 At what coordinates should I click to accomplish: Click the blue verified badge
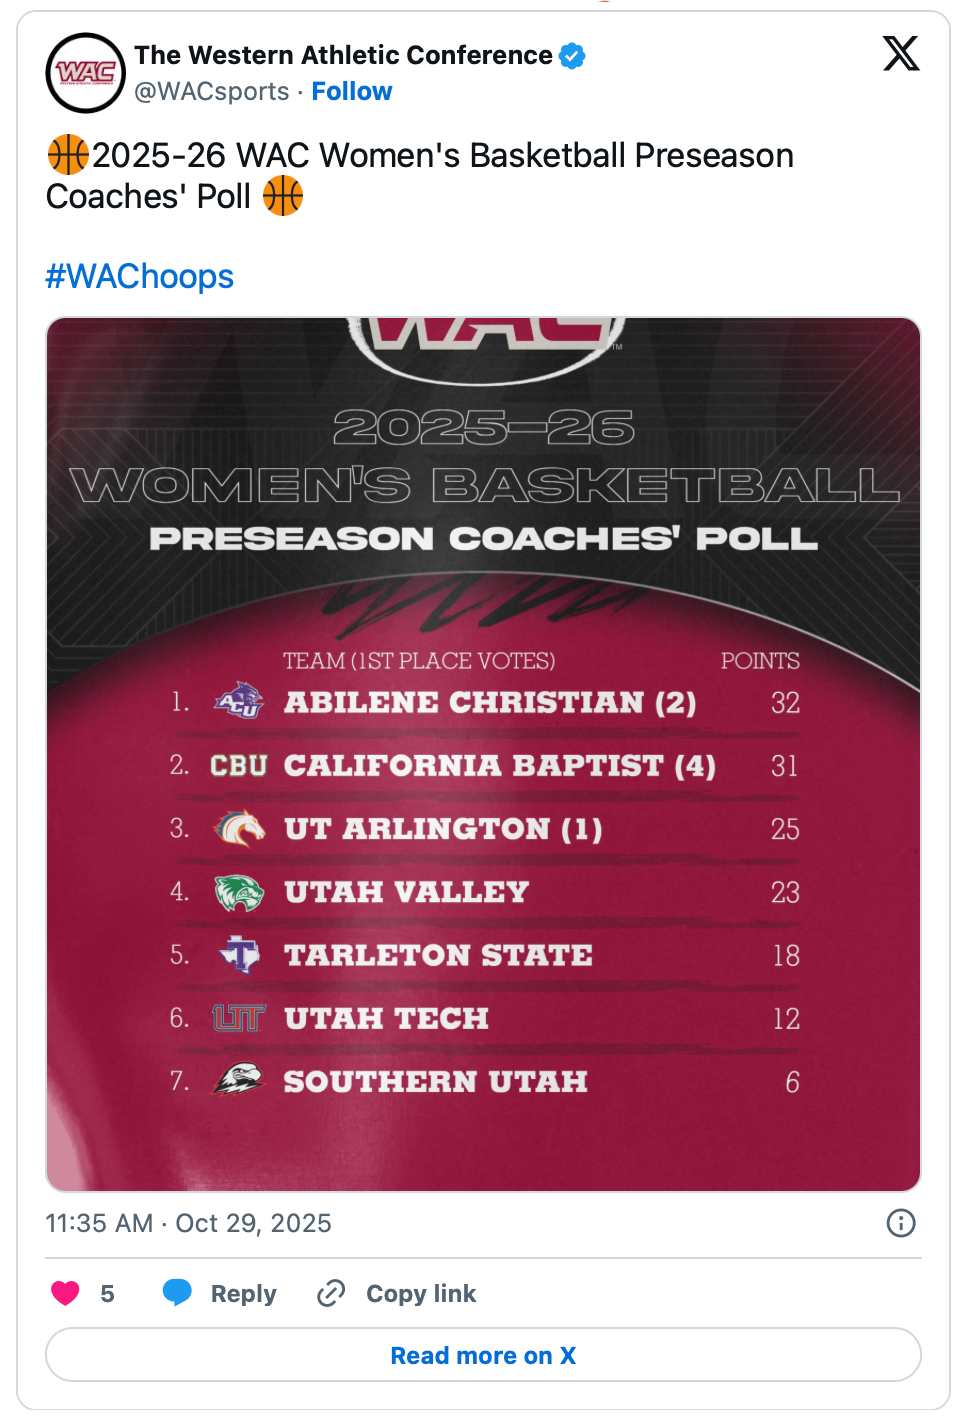click(572, 56)
